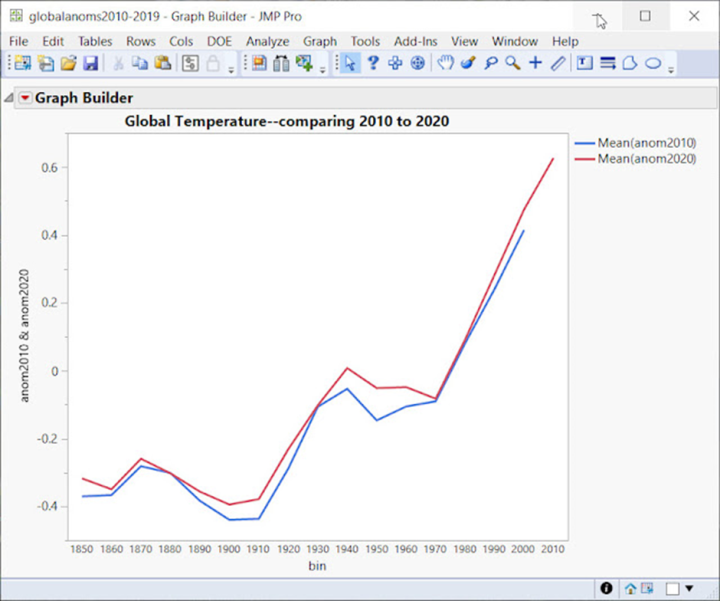Open the Analyze menu
The image size is (720, 601).
click(267, 41)
